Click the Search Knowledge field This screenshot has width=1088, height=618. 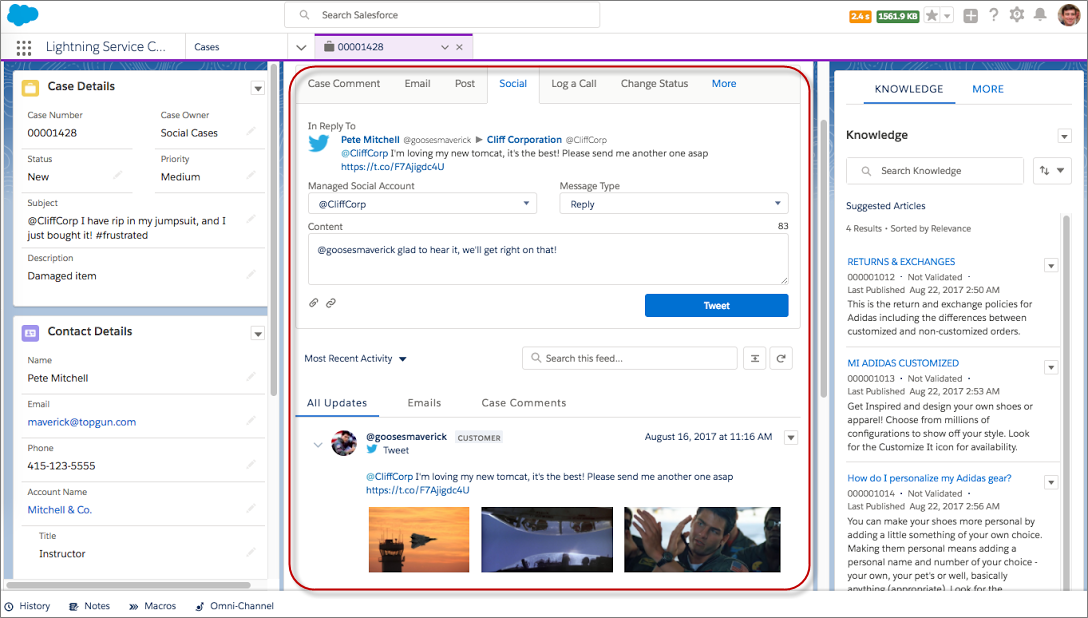click(935, 171)
